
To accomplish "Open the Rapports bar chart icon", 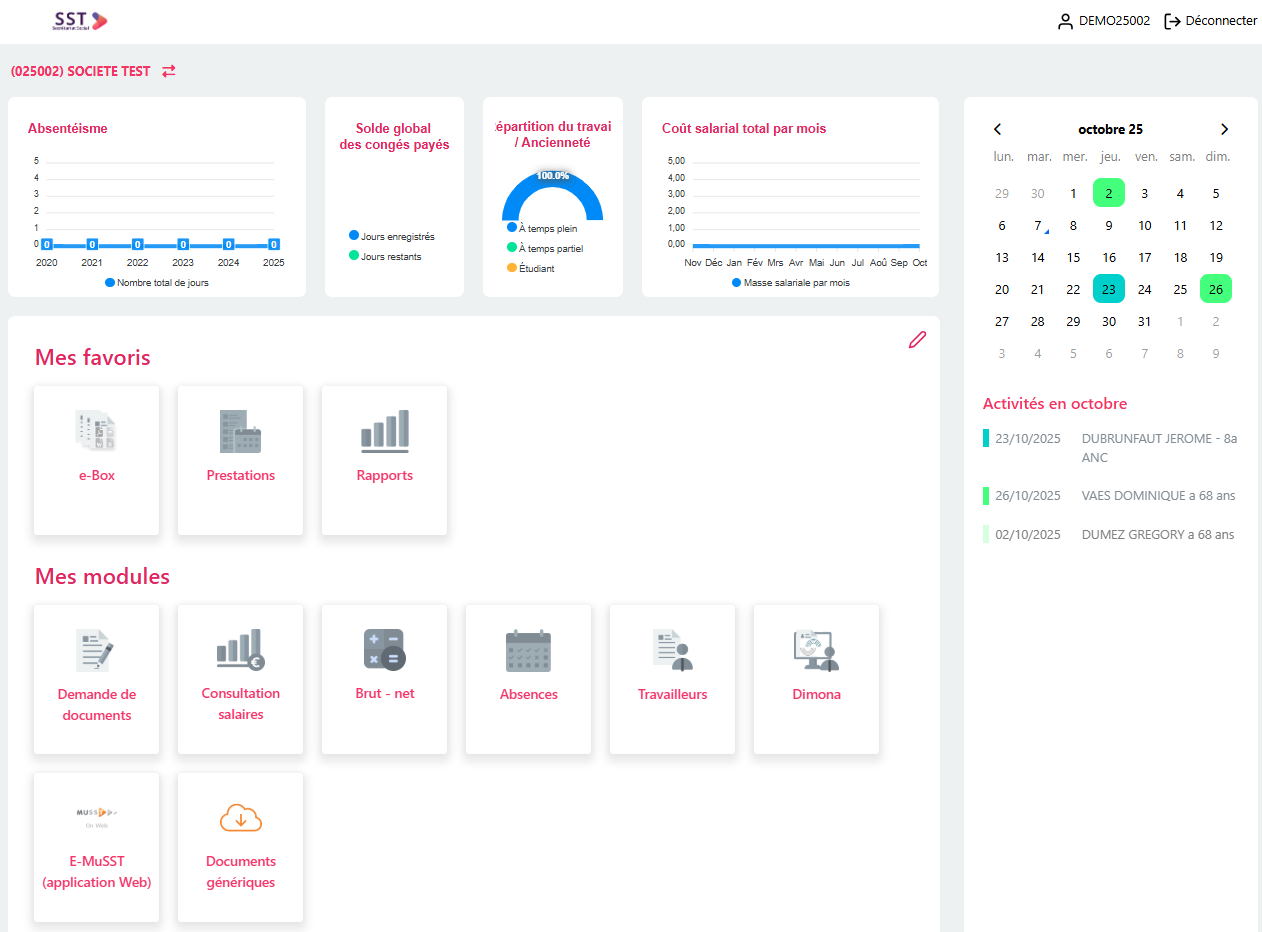I will [x=384, y=431].
